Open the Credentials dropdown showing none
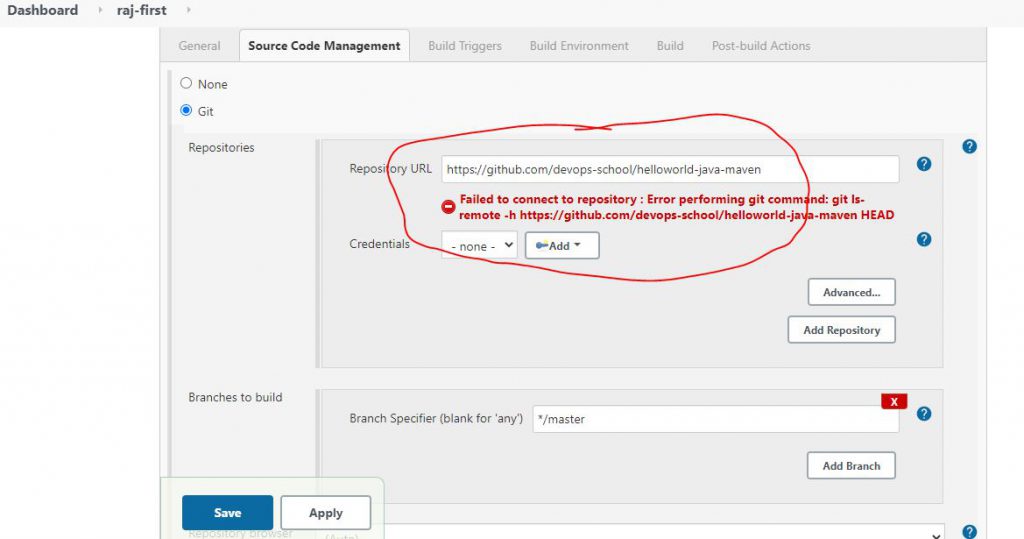Image resolution: width=1024 pixels, height=539 pixels. (479, 245)
